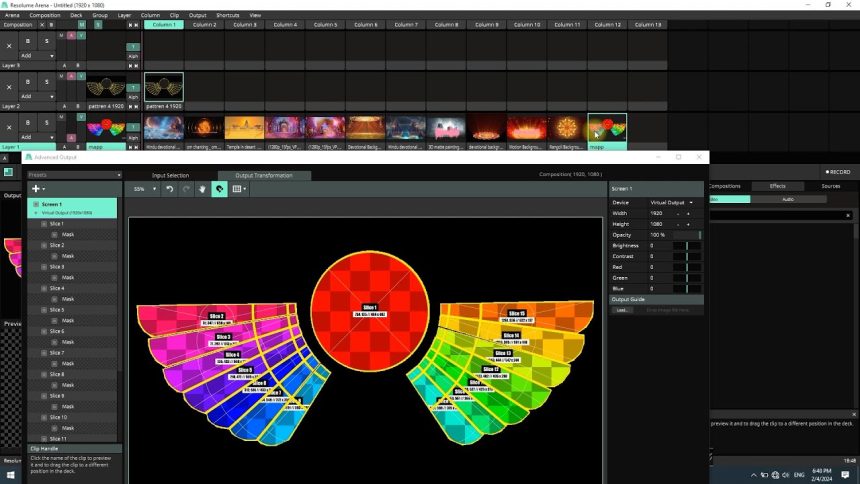
Task: Click the RECORD button
Action: click(838, 172)
